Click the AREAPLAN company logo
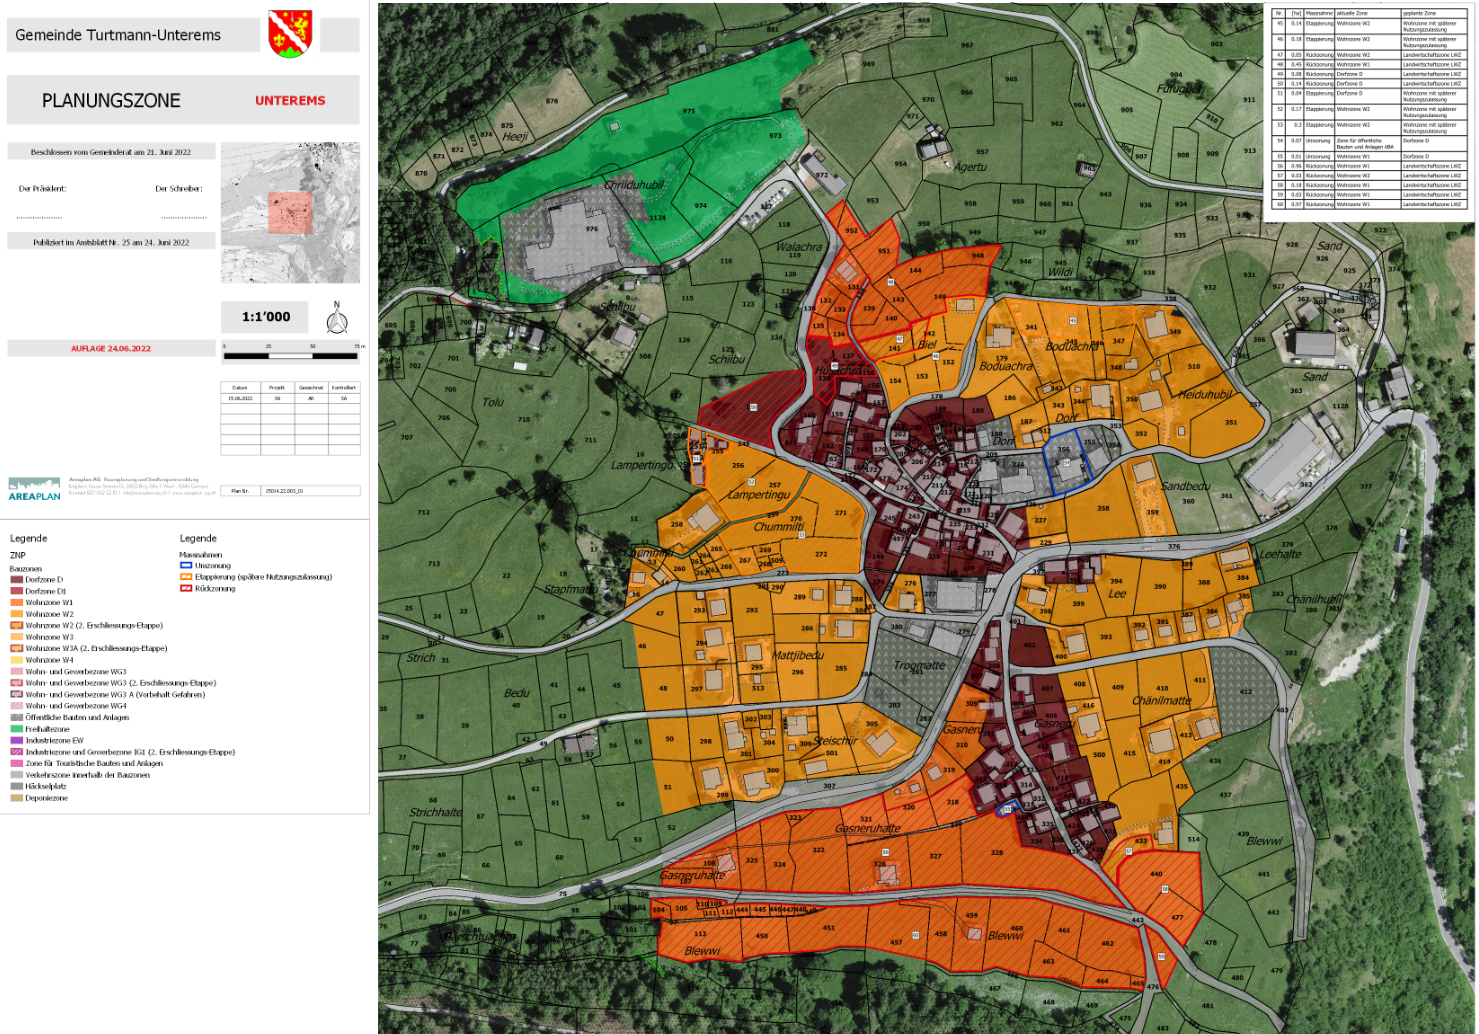The width and height of the screenshot is (1479, 1034). [34, 488]
